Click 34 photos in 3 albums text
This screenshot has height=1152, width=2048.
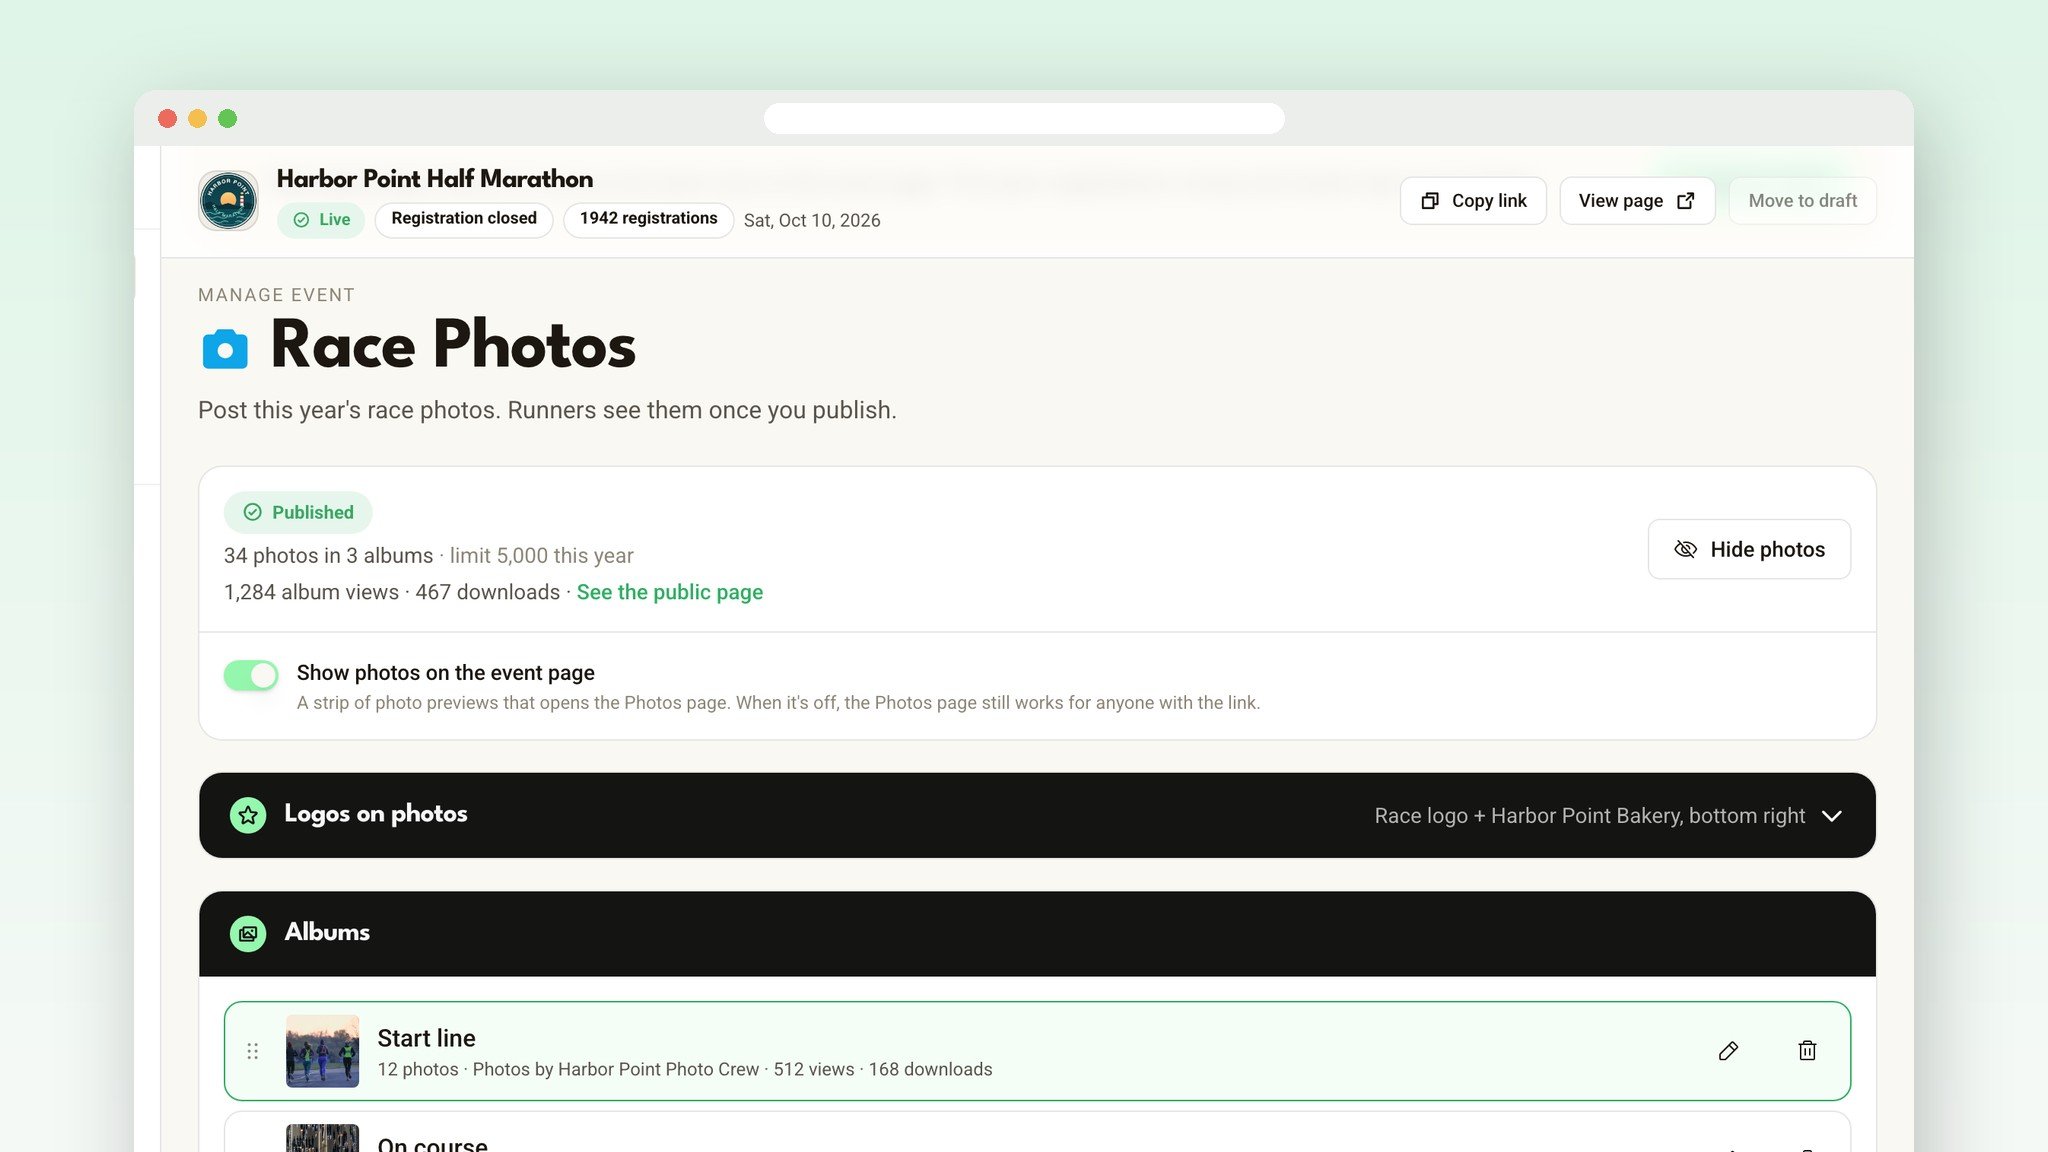(328, 556)
